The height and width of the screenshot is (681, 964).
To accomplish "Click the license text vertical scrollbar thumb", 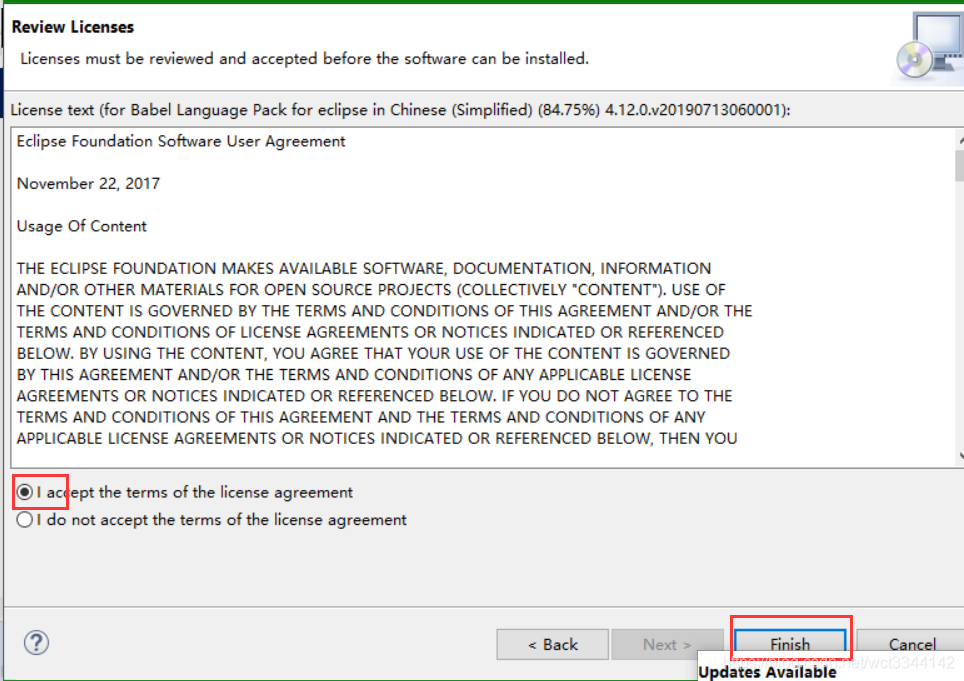I will tap(960, 165).
